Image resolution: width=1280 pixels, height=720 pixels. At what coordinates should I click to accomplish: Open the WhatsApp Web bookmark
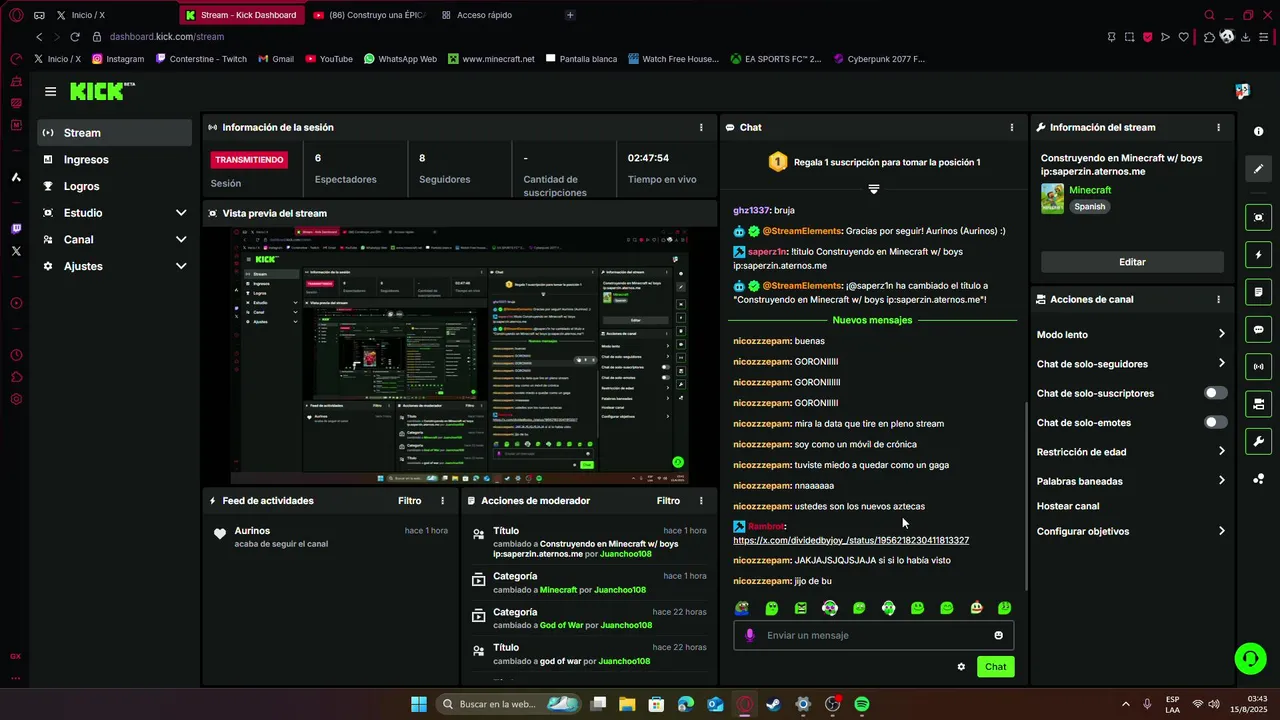pos(400,59)
